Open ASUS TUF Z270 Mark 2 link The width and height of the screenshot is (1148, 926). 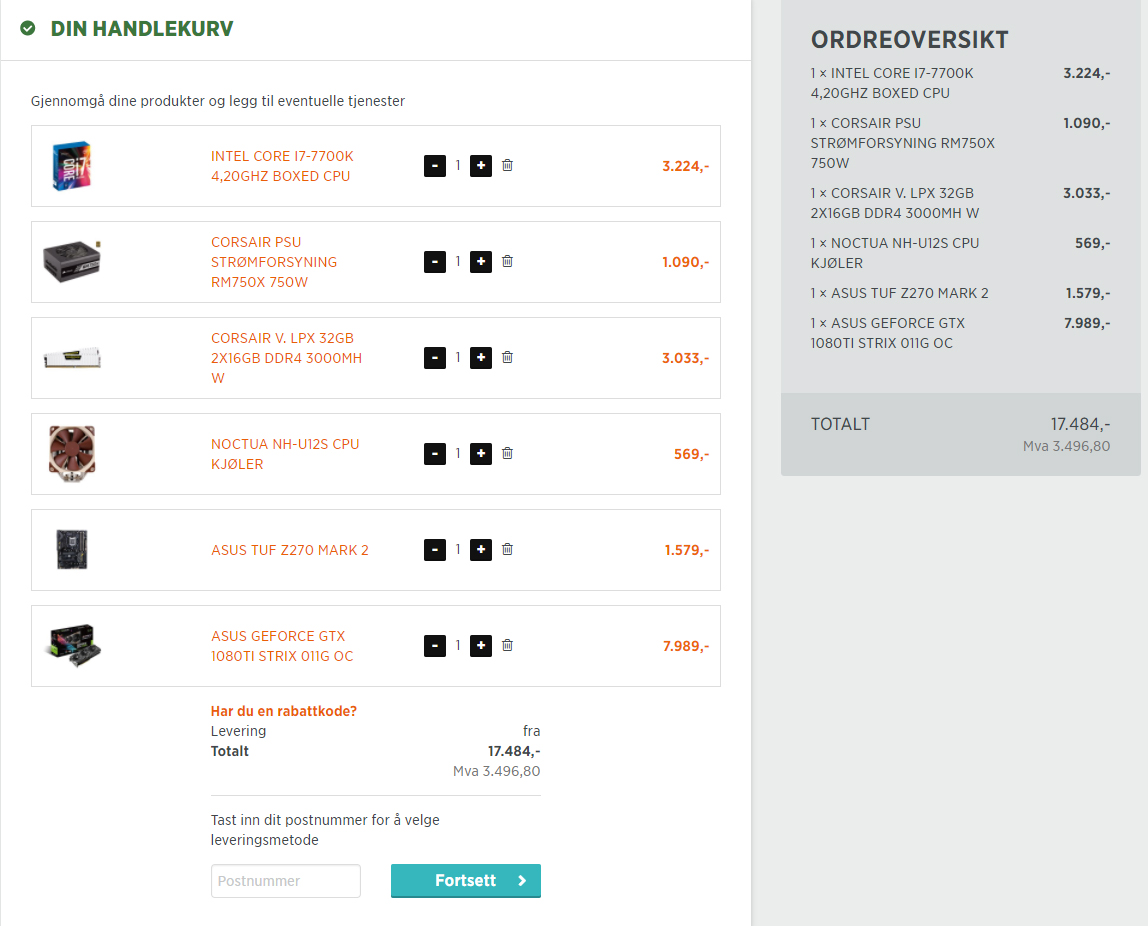[x=290, y=550]
